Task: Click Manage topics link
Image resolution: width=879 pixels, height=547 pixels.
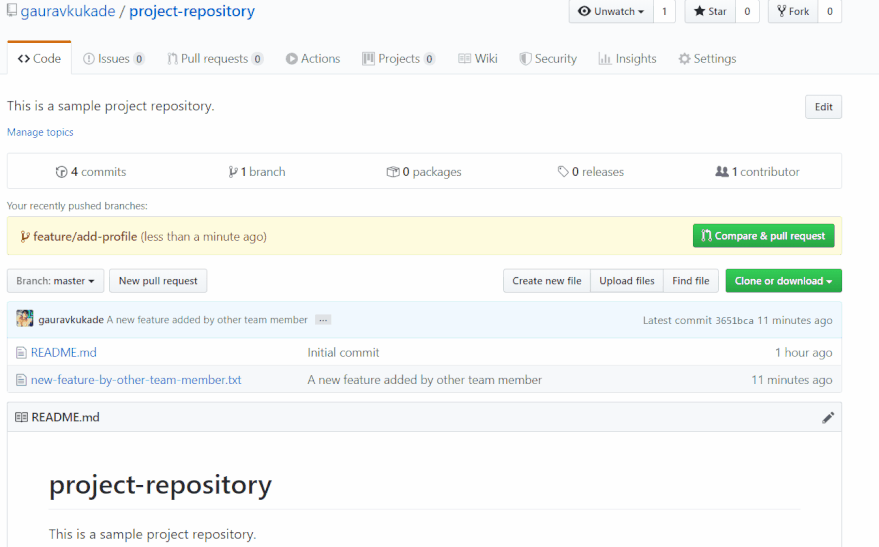Action: click(40, 132)
